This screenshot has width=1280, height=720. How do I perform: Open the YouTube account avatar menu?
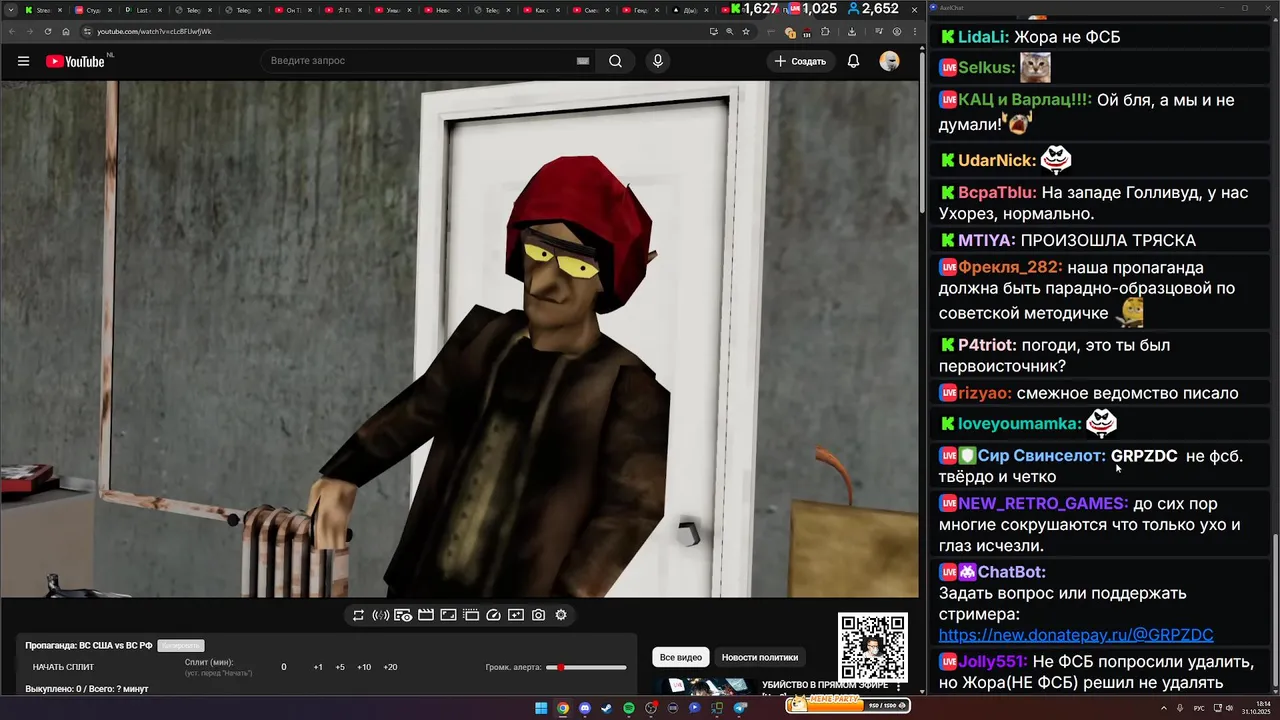889,61
